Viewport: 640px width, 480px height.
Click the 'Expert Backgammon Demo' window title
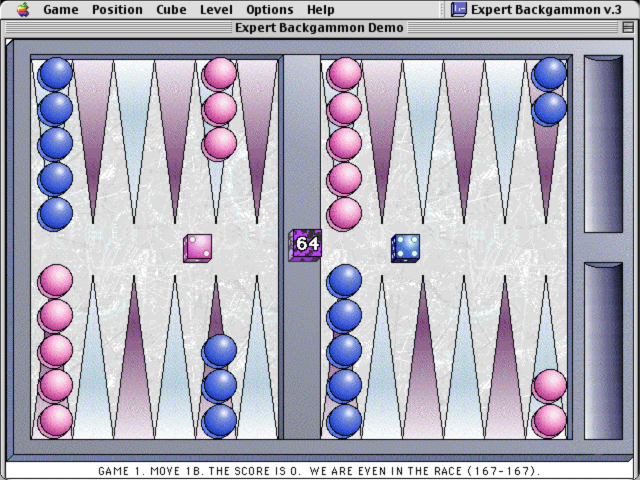(x=320, y=27)
